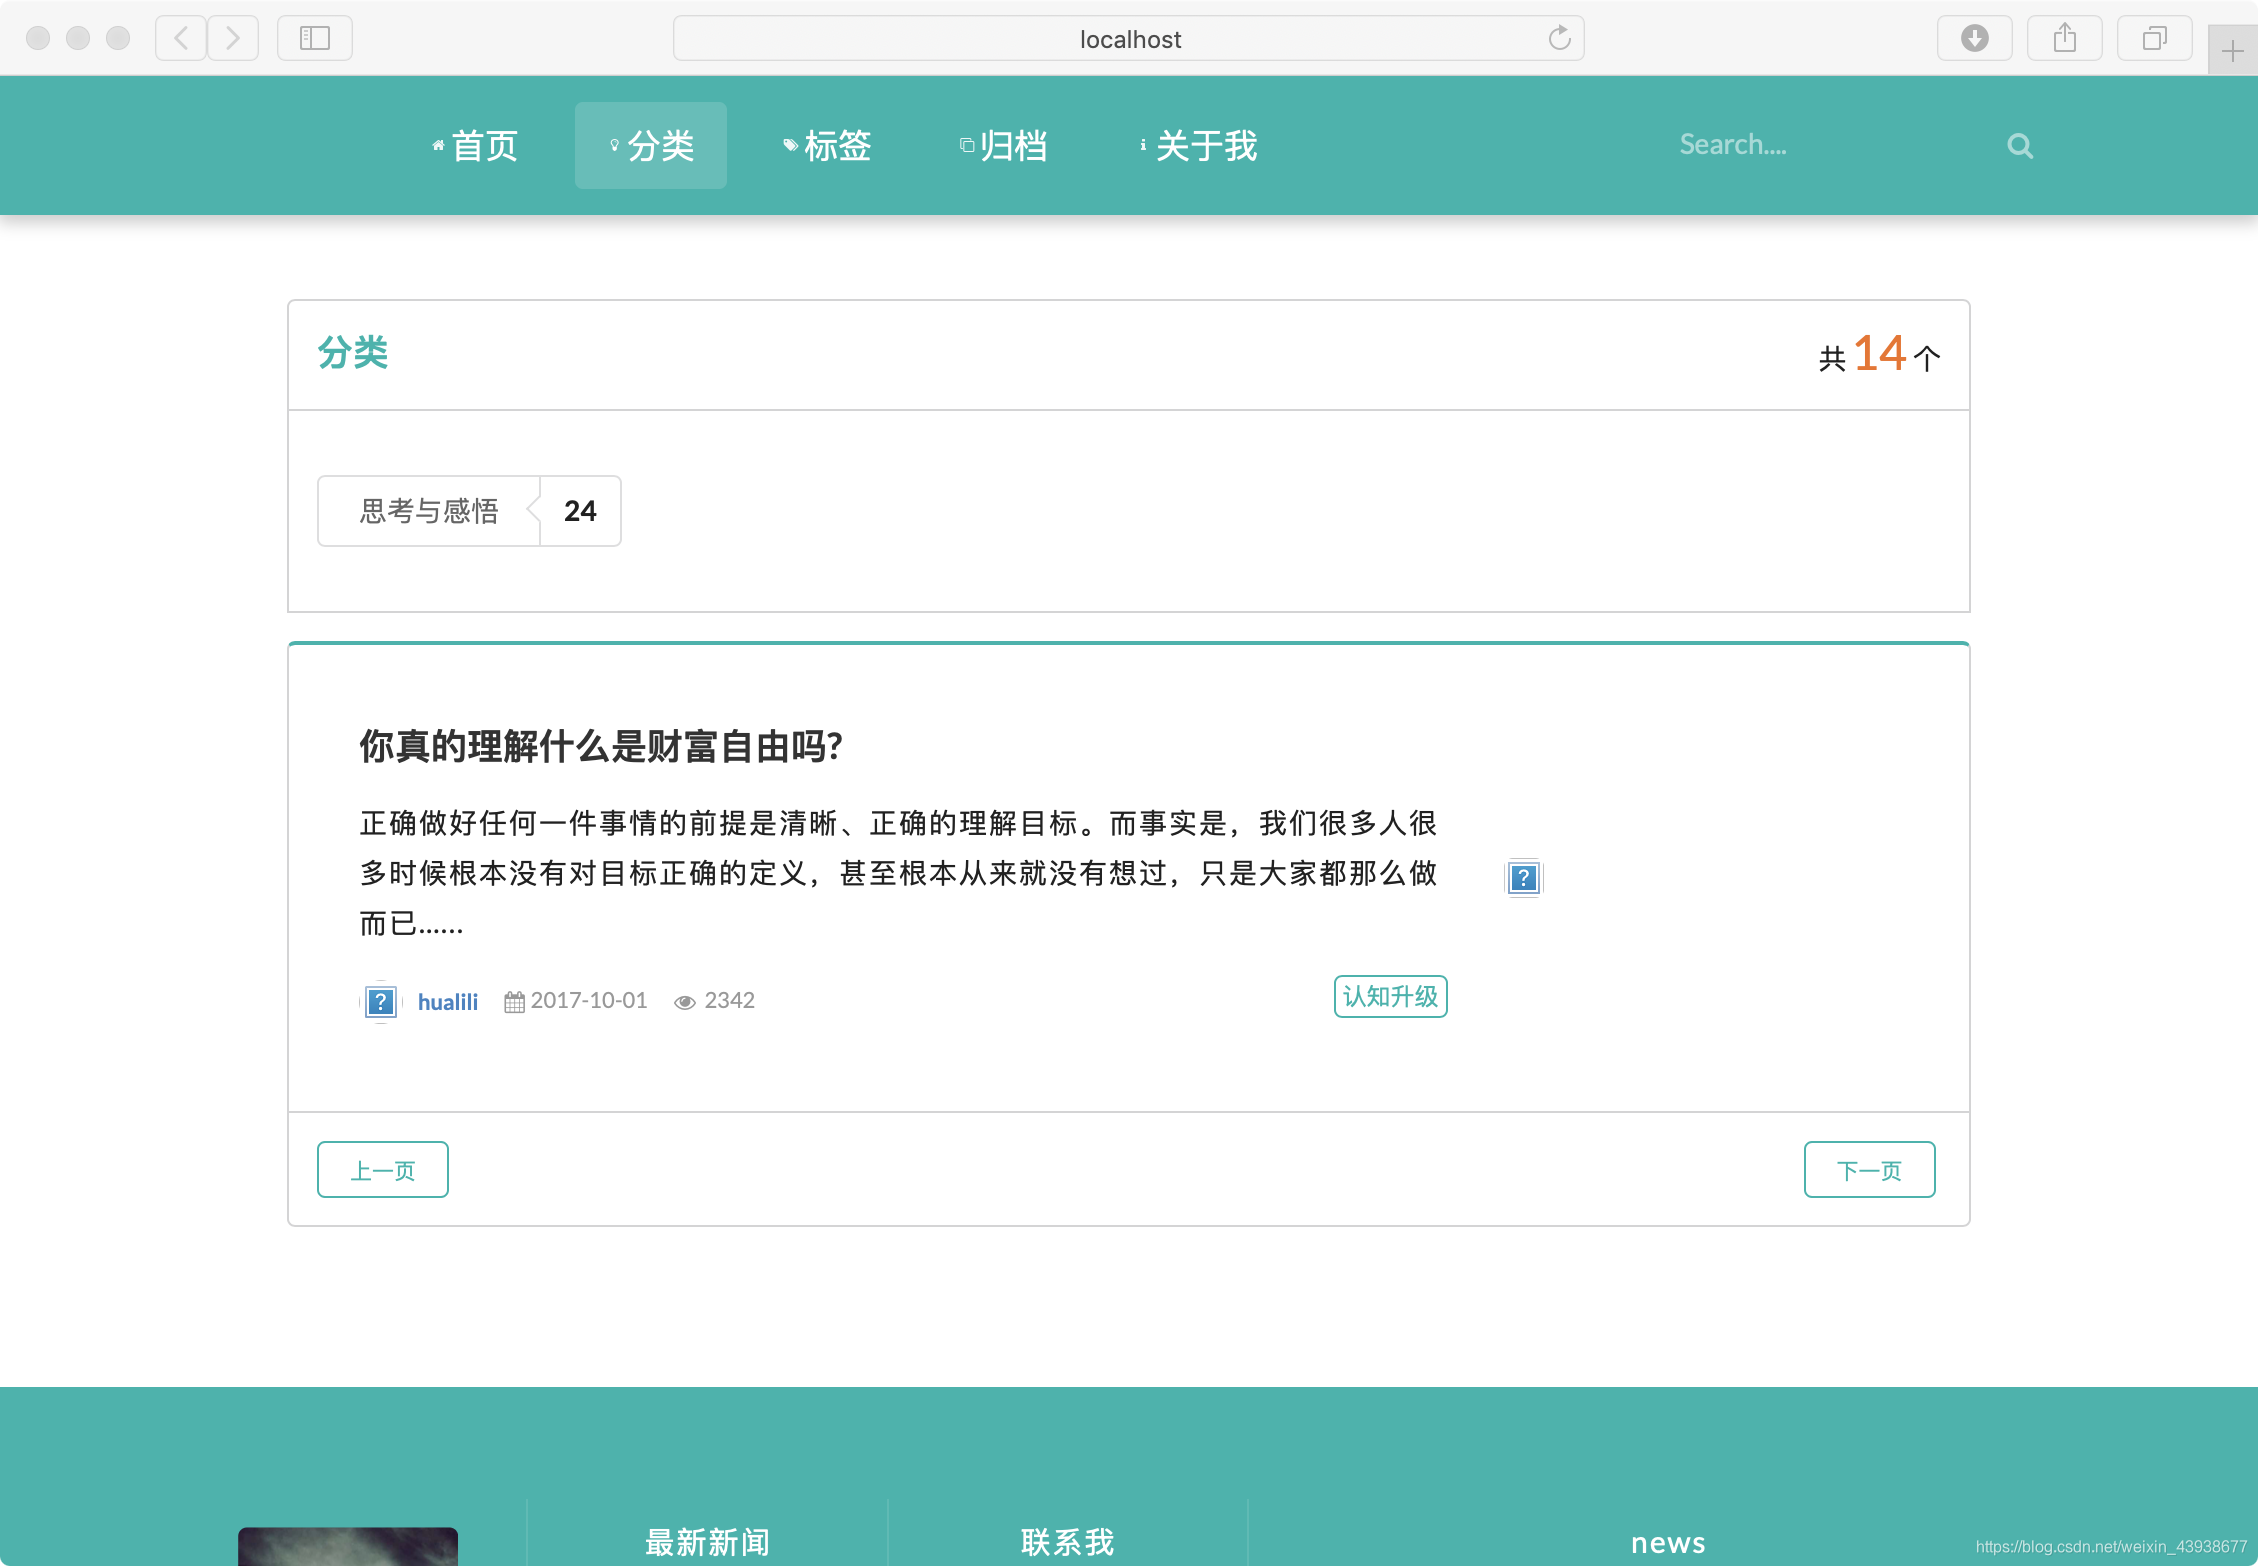Reload the page with the refresh icon
2258x1566 pixels.
tap(1559, 38)
